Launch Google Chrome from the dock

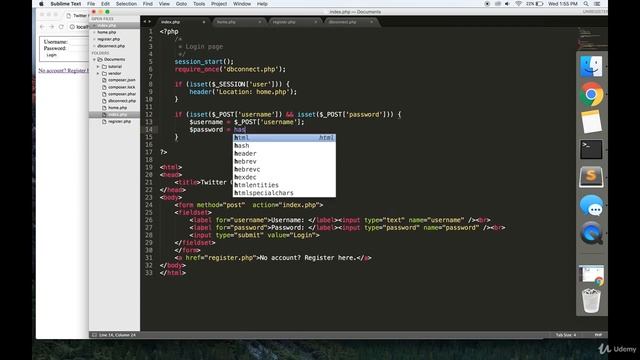point(591,94)
